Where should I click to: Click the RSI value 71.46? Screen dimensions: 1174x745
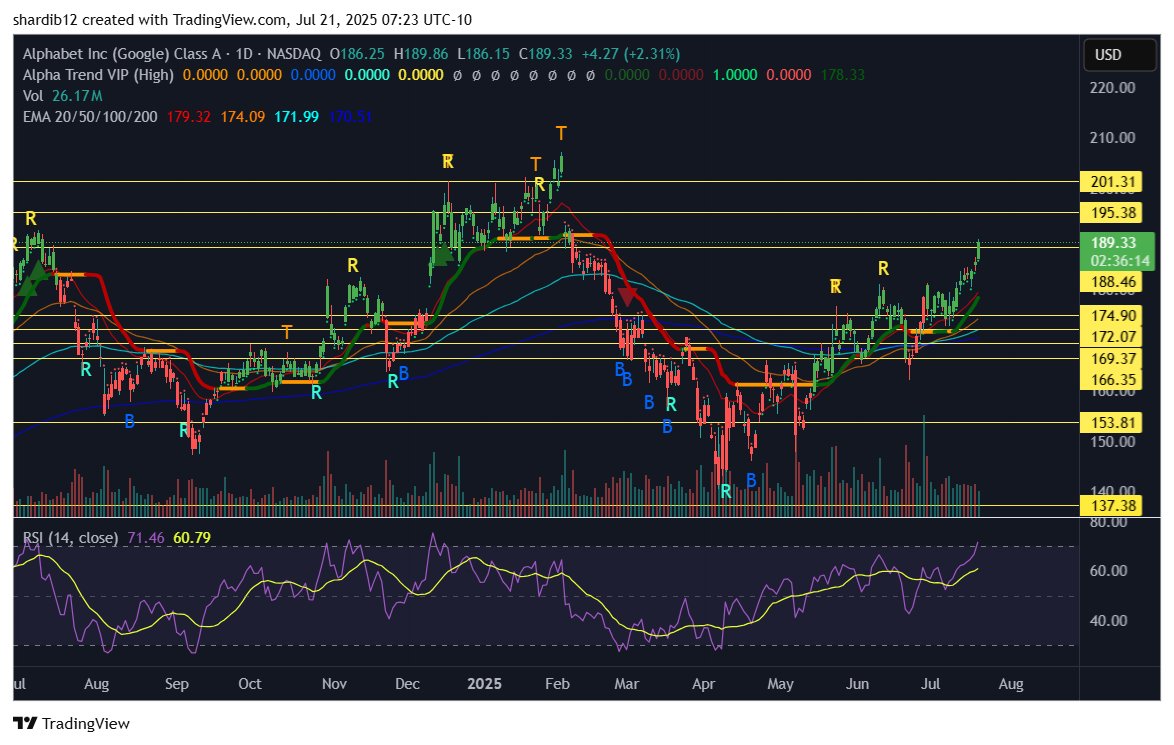pyautogui.click(x=145, y=538)
